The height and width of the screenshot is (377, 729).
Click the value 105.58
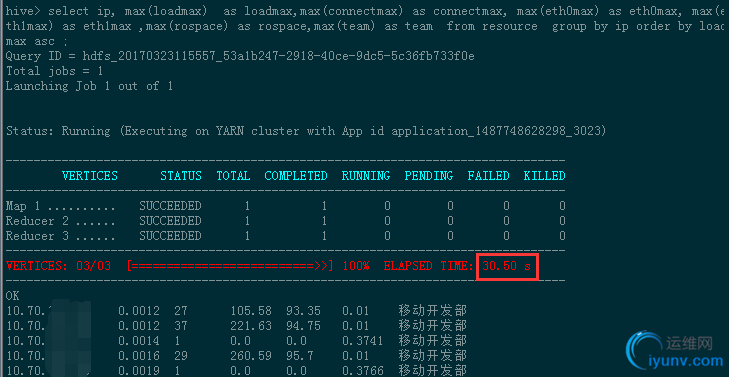250,311
